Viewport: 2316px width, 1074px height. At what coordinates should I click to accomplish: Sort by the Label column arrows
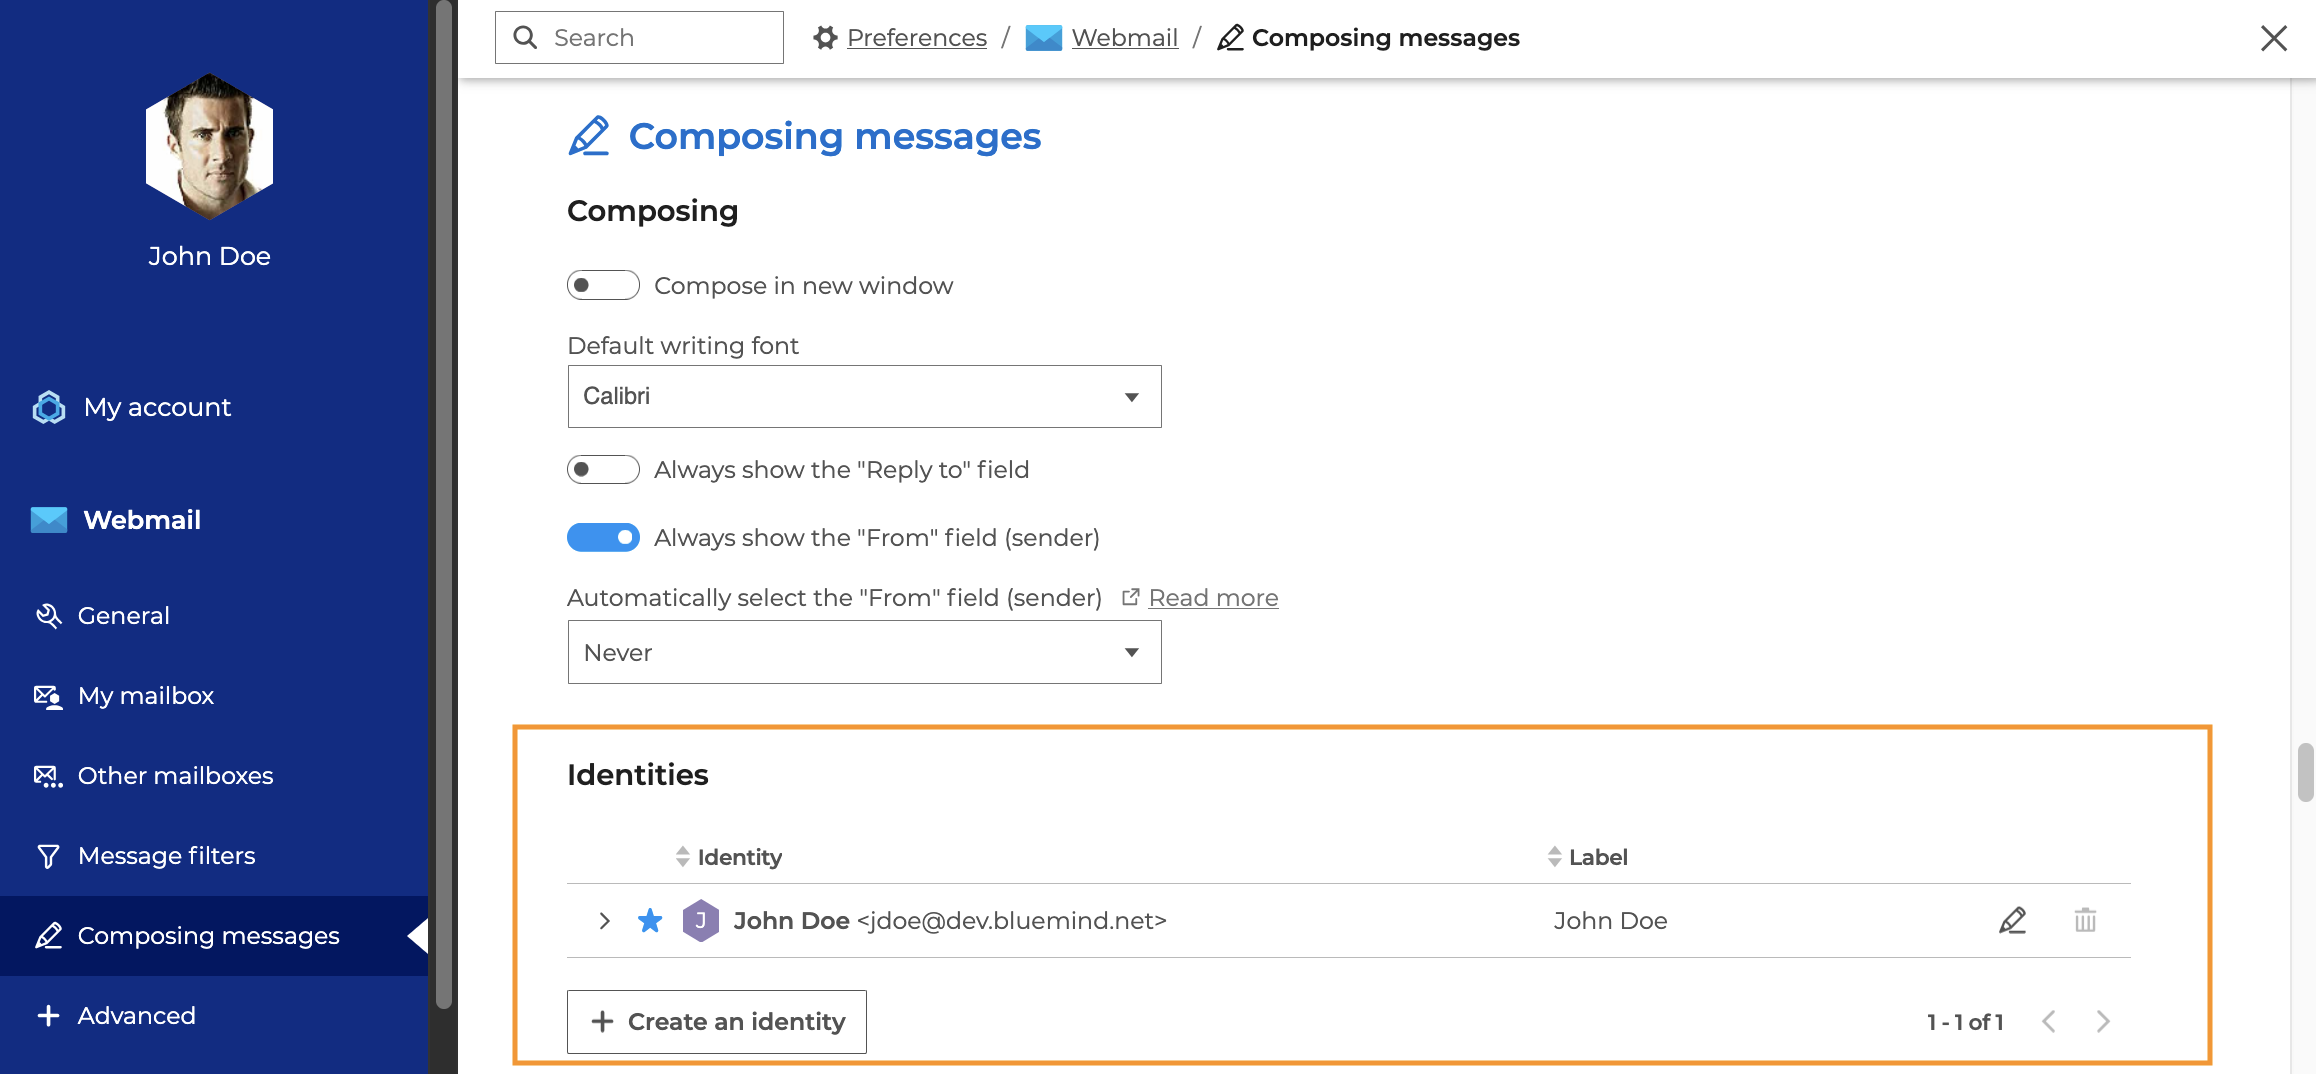click(x=1554, y=857)
